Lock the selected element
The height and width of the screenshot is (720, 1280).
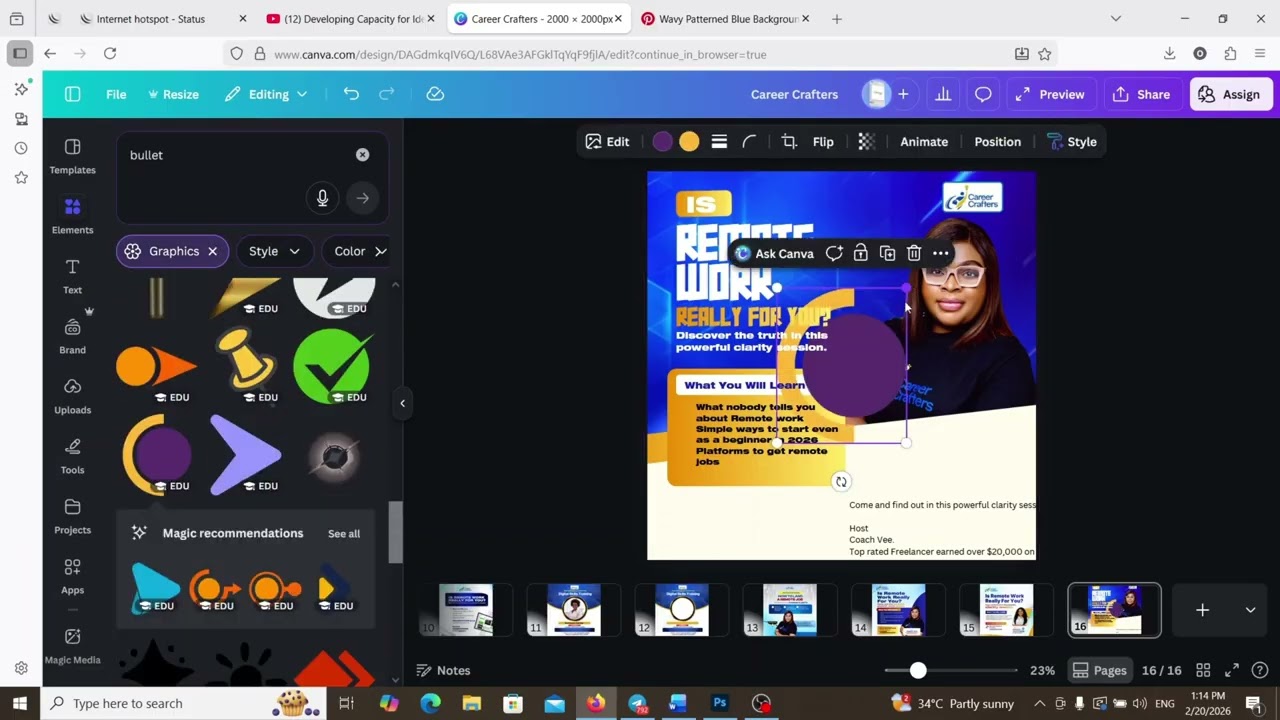click(860, 254)
